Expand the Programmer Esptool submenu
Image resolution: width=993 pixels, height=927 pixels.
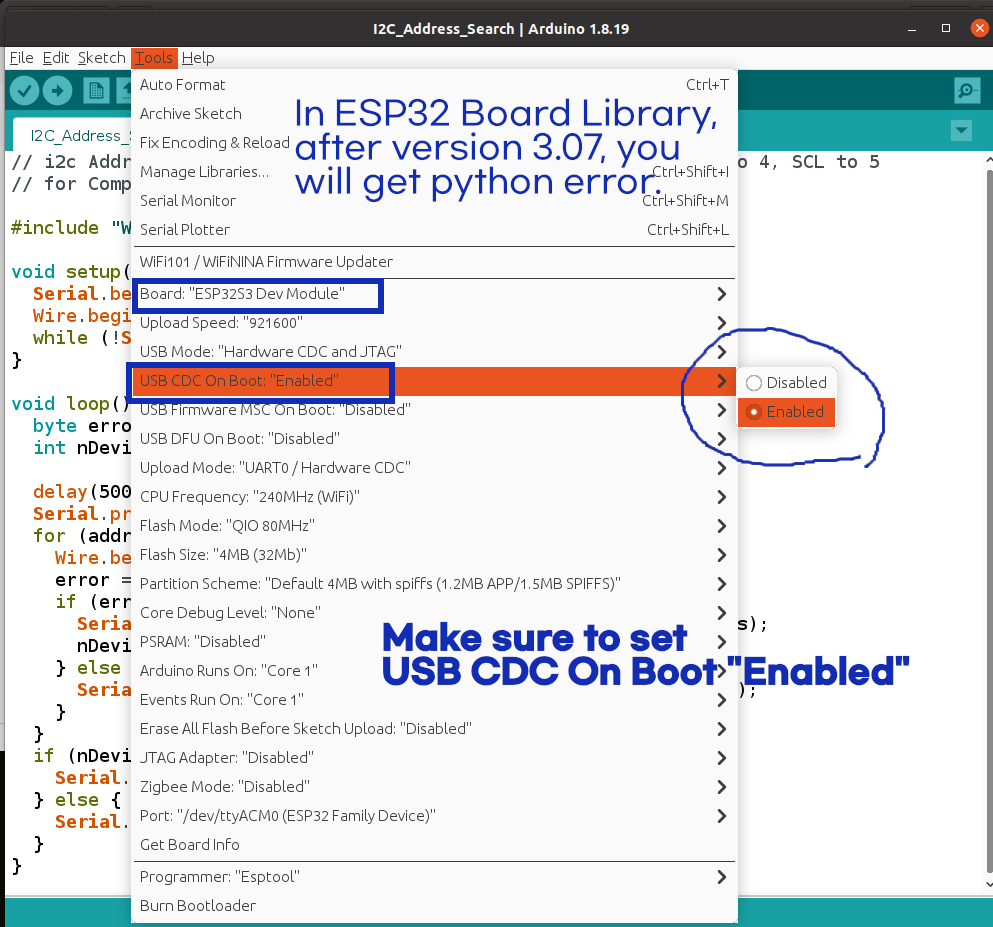[x=434, y=877]
